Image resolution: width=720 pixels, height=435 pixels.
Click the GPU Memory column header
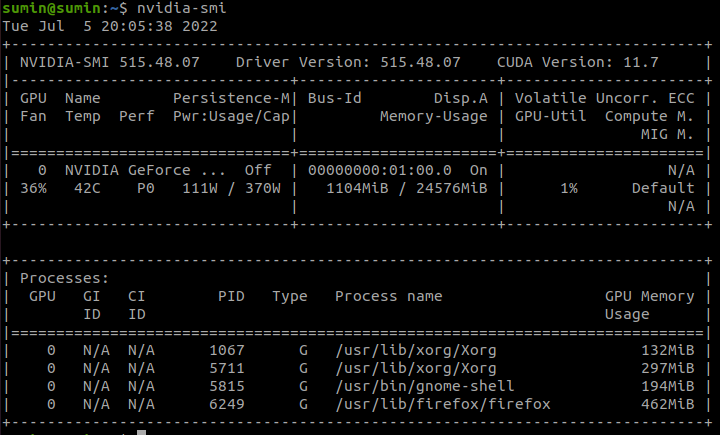[x=649, y=296]
